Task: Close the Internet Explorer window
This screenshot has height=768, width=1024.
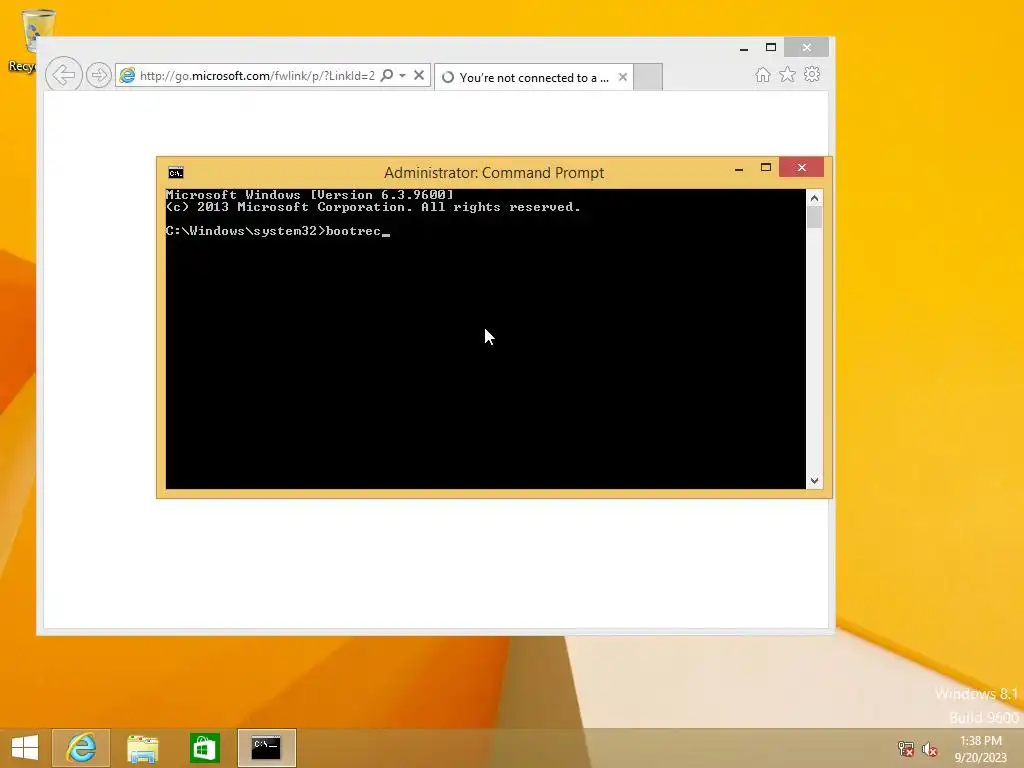Action: click(807, 47)
